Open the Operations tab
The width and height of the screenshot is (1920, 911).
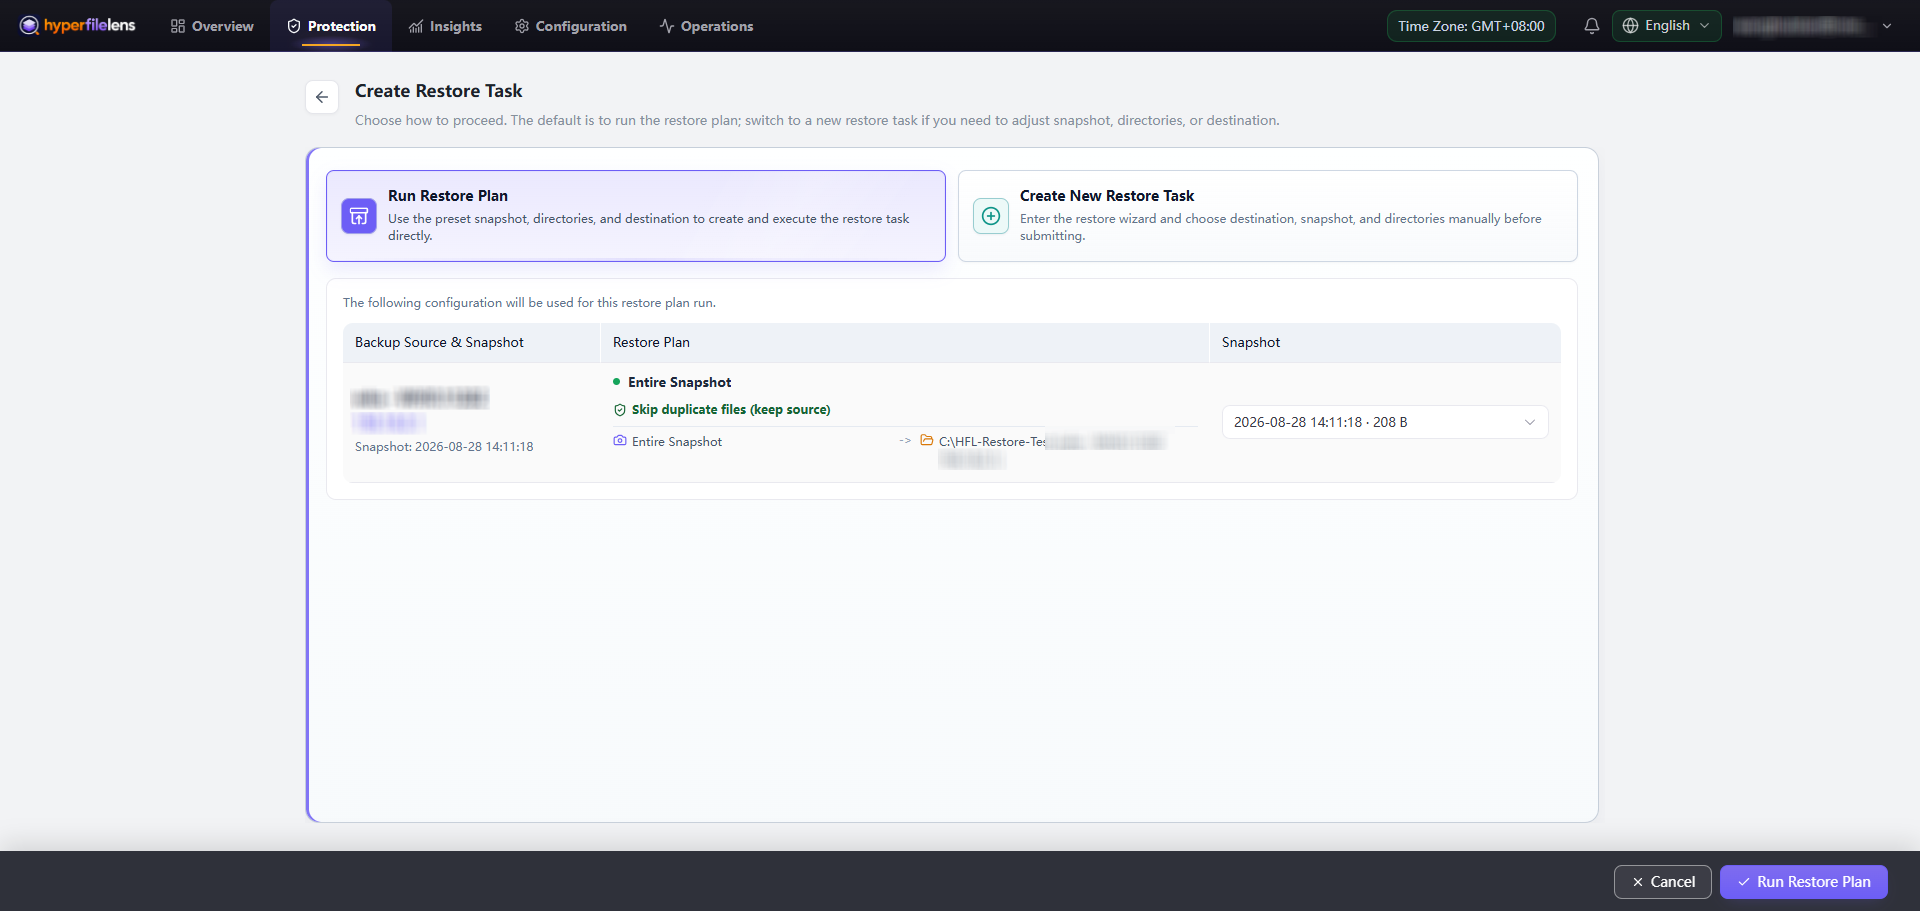click(x=706, y=26)
